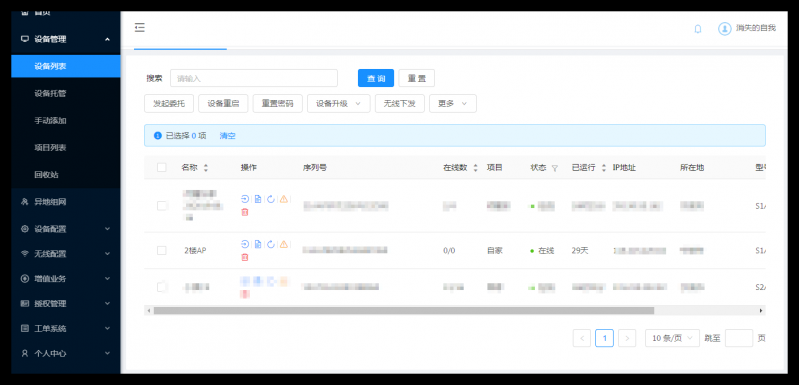Screen dimensions: 799x385
Task: Check the 2楼AP row checkbox
Action: click(162, 251)
